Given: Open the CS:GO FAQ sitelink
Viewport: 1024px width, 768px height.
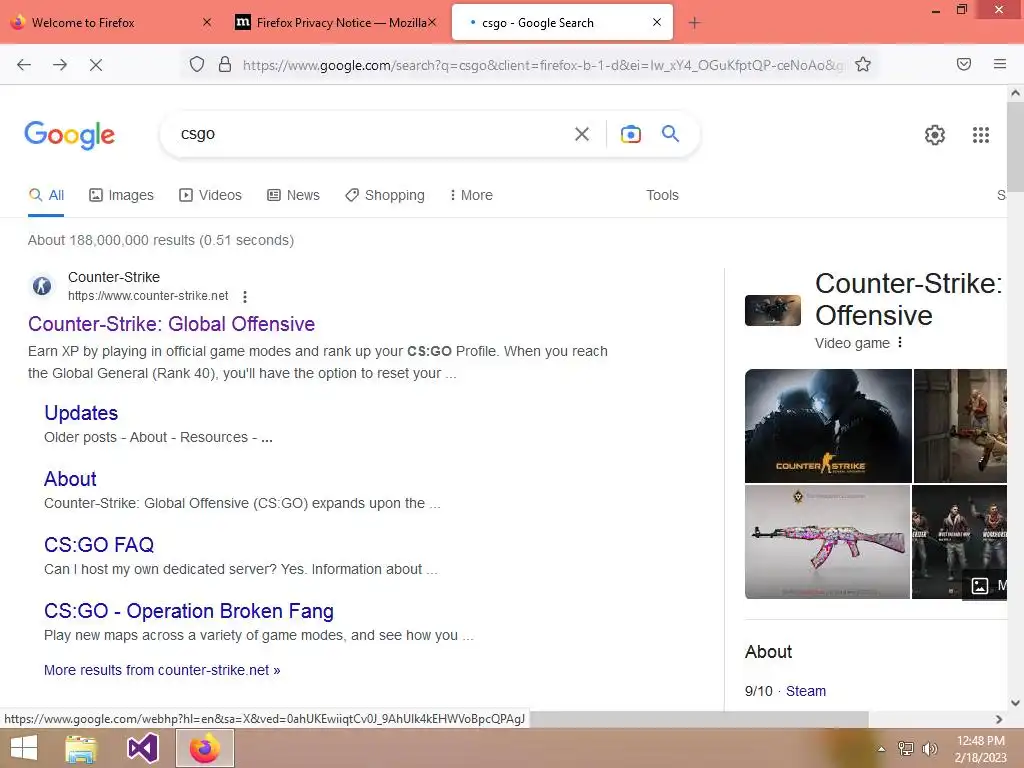Looking at the screenshot, I should coord(99,545).
